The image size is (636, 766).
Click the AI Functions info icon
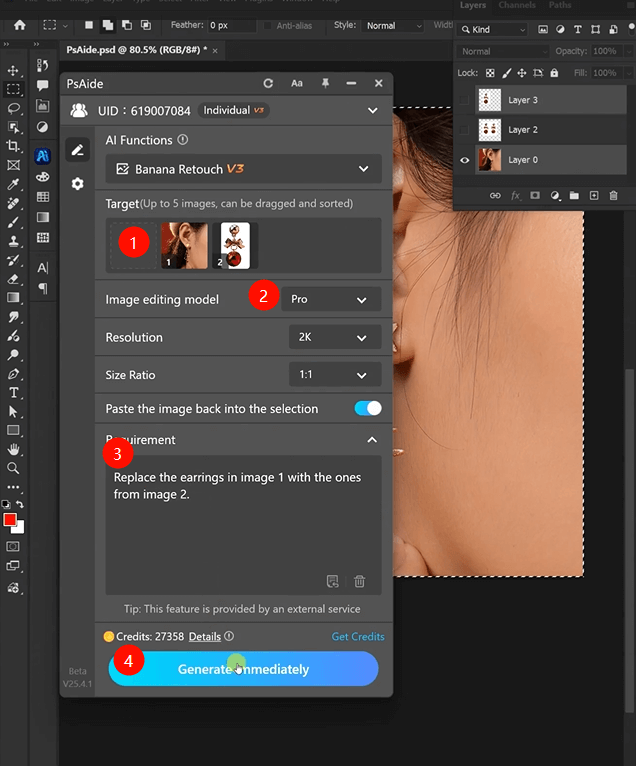pyautogui.click(x=183, y=140)
